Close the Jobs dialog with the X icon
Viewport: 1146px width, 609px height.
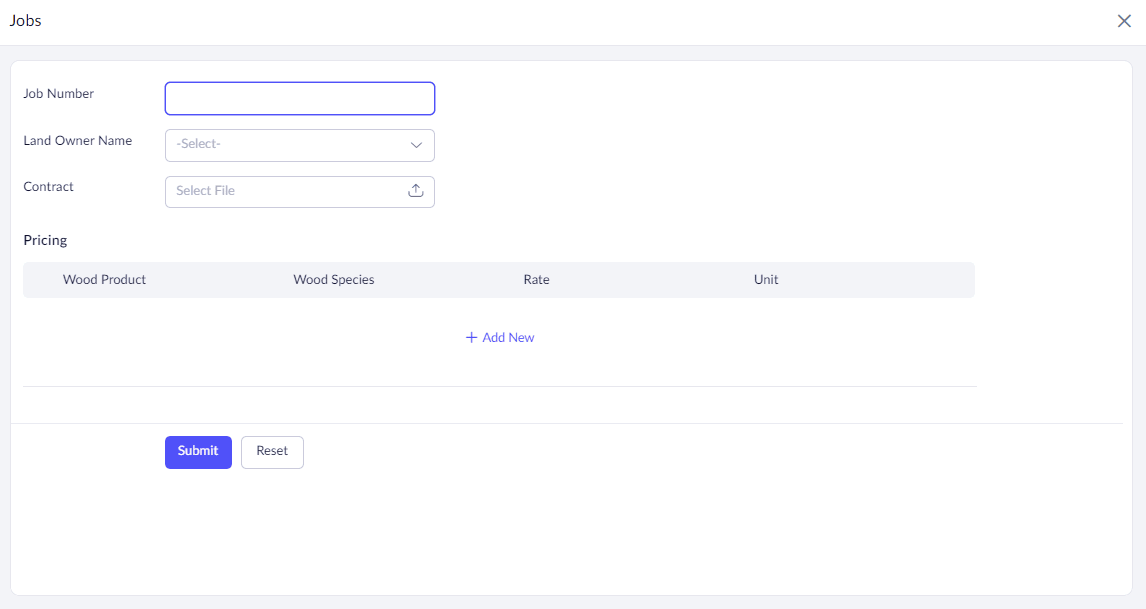click(1124, 21)
